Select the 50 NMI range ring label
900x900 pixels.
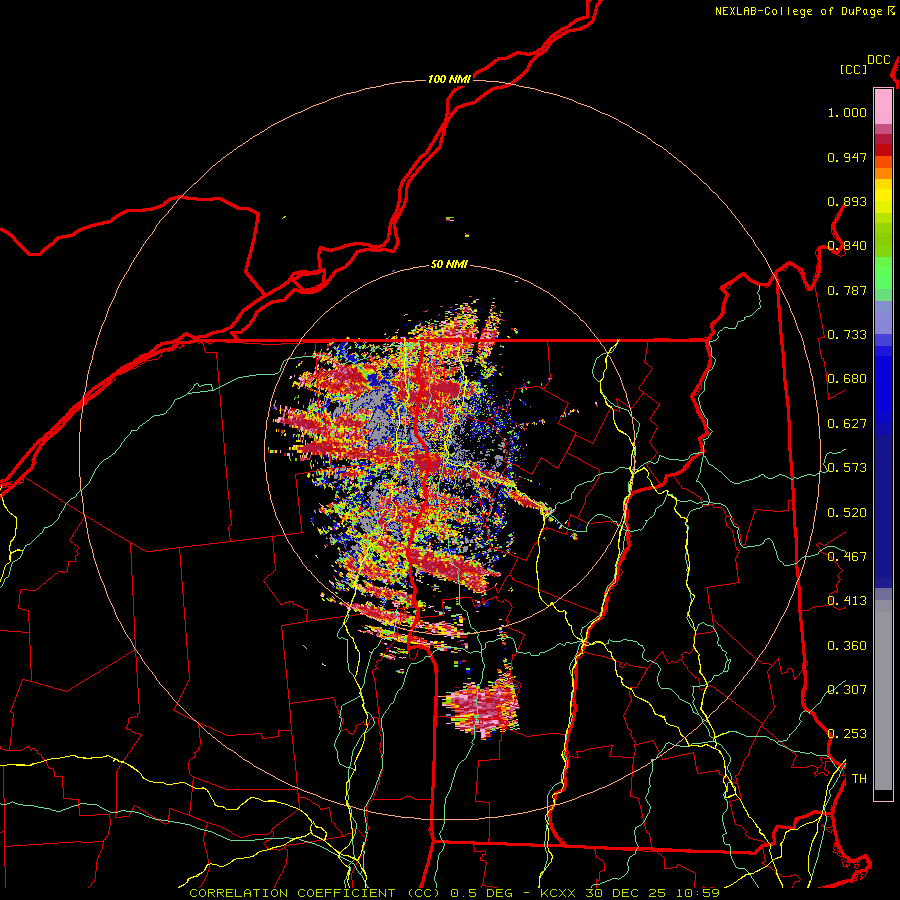click(x=449, y=264)
